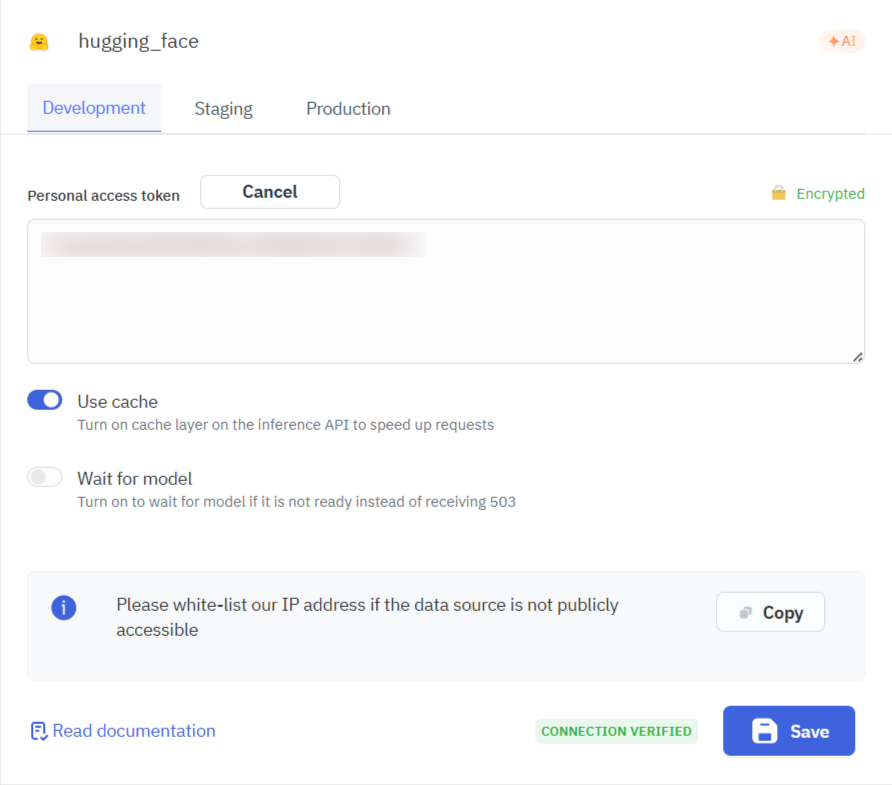Click the documentation icon beside Read documentation
This screenshot has width=892, height=785.
[x=39, y=731]
